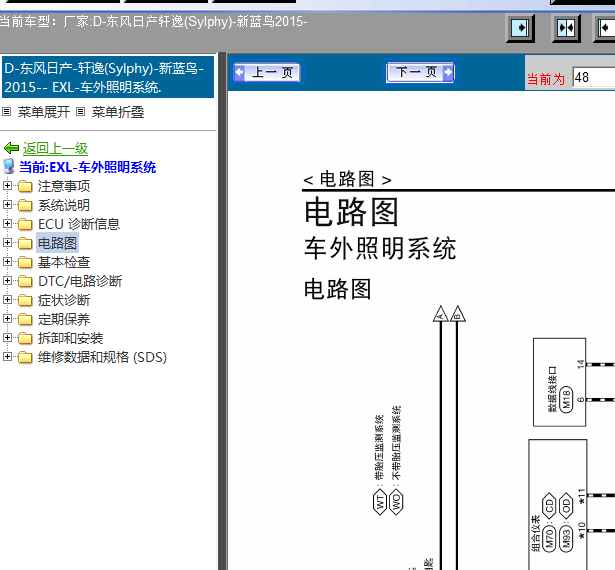Image resolution: width=615 pixels, height=570 pixels.
Task: Expand the 维修数据和规格 (SDS) tree node
Action: [x=7, y=356]
